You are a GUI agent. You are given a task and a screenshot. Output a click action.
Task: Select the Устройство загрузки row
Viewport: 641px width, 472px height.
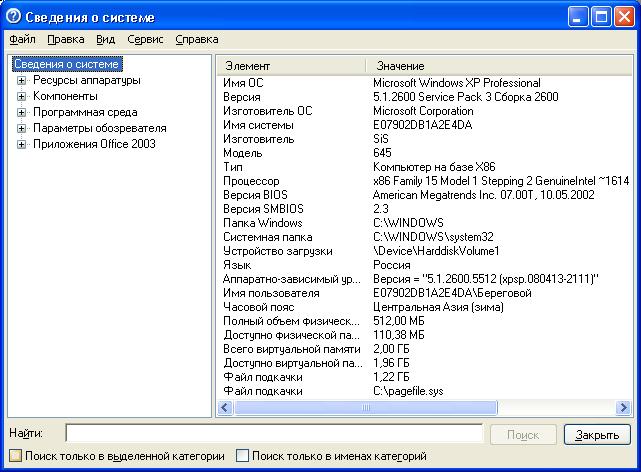[x=424, y=251]
